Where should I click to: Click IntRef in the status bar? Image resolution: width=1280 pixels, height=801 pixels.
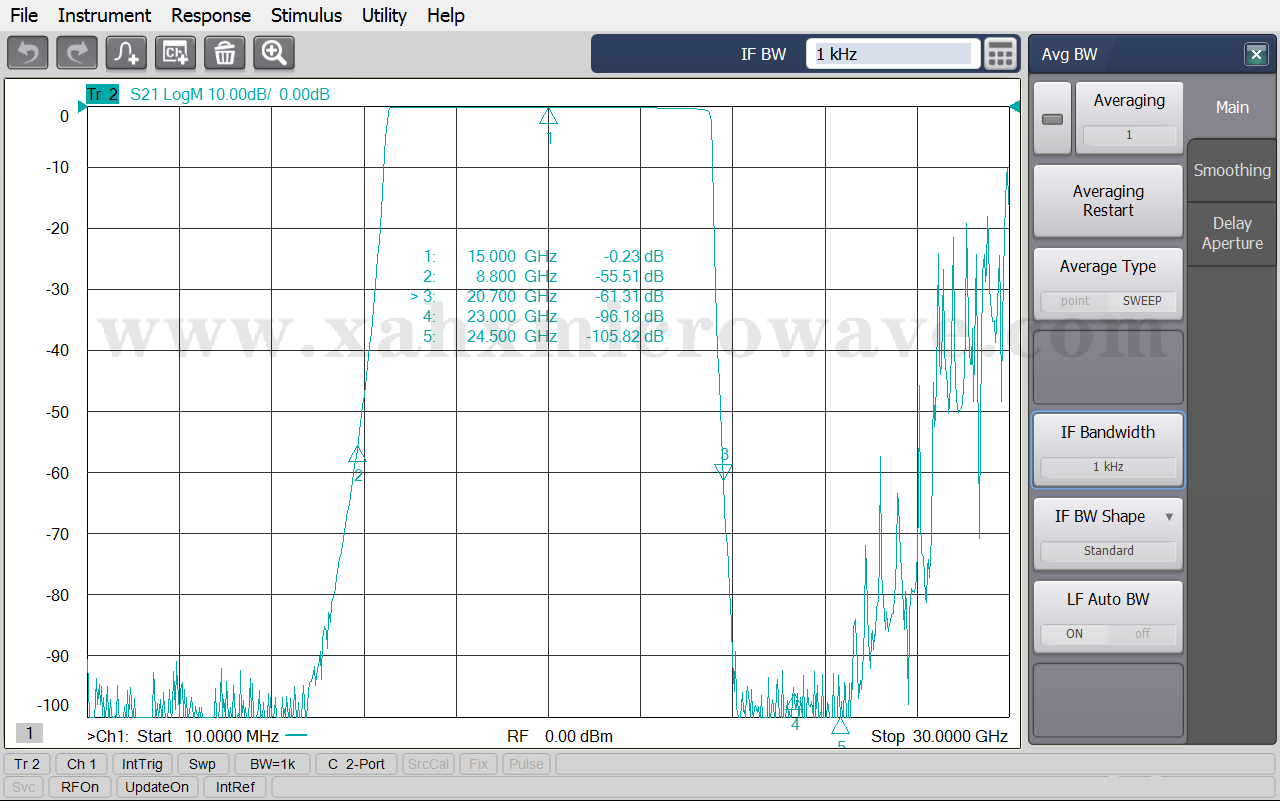tap(235, 787)
